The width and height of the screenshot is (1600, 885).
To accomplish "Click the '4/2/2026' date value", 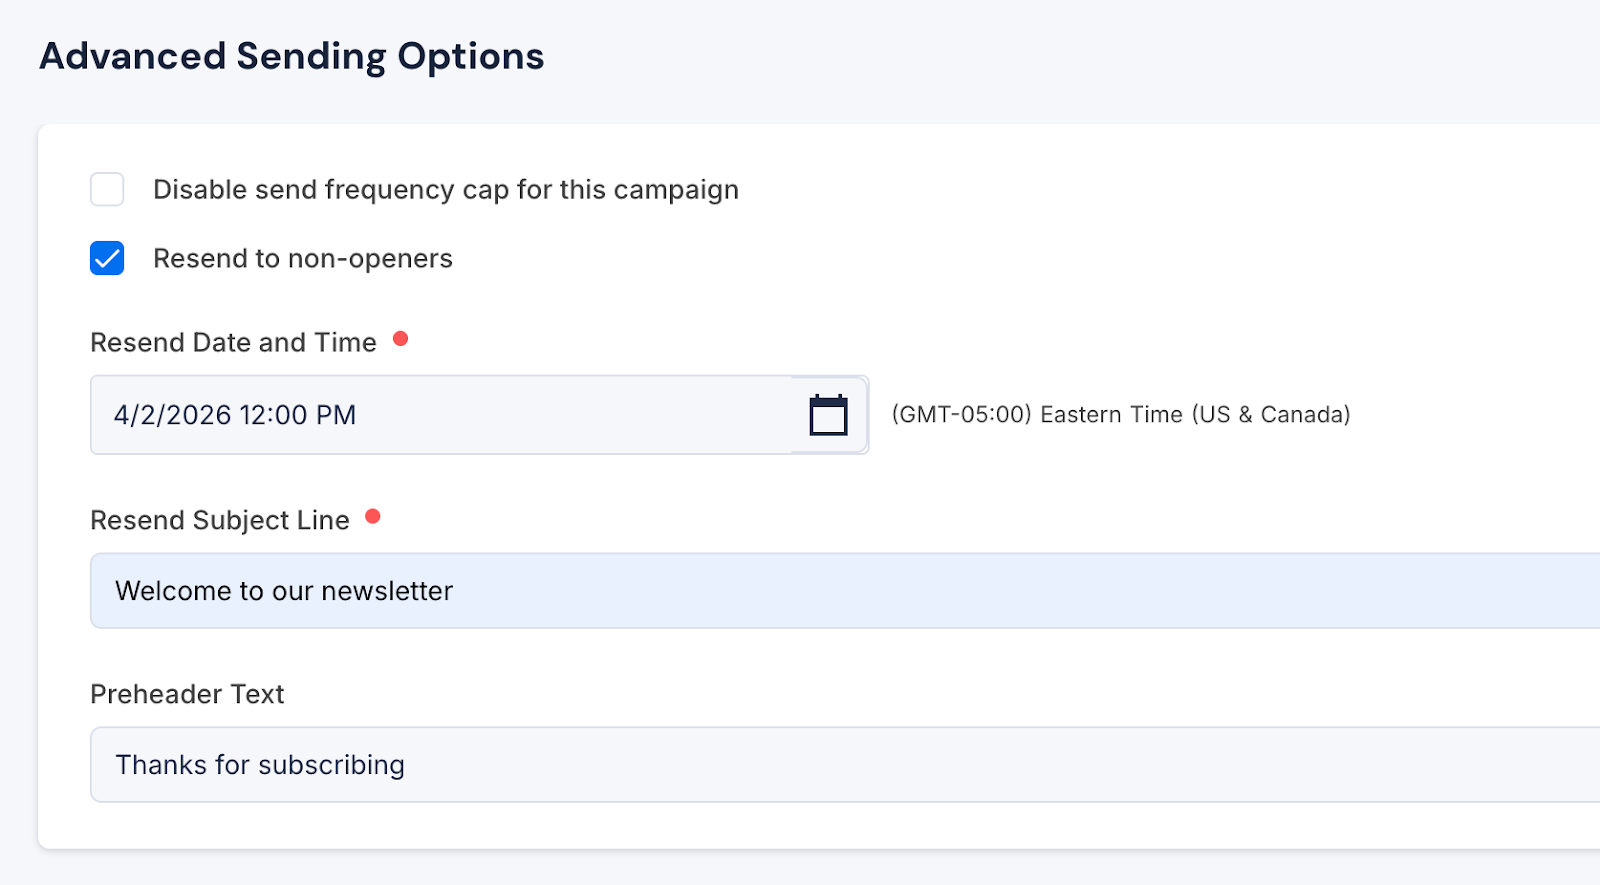I will click(172, 415).
